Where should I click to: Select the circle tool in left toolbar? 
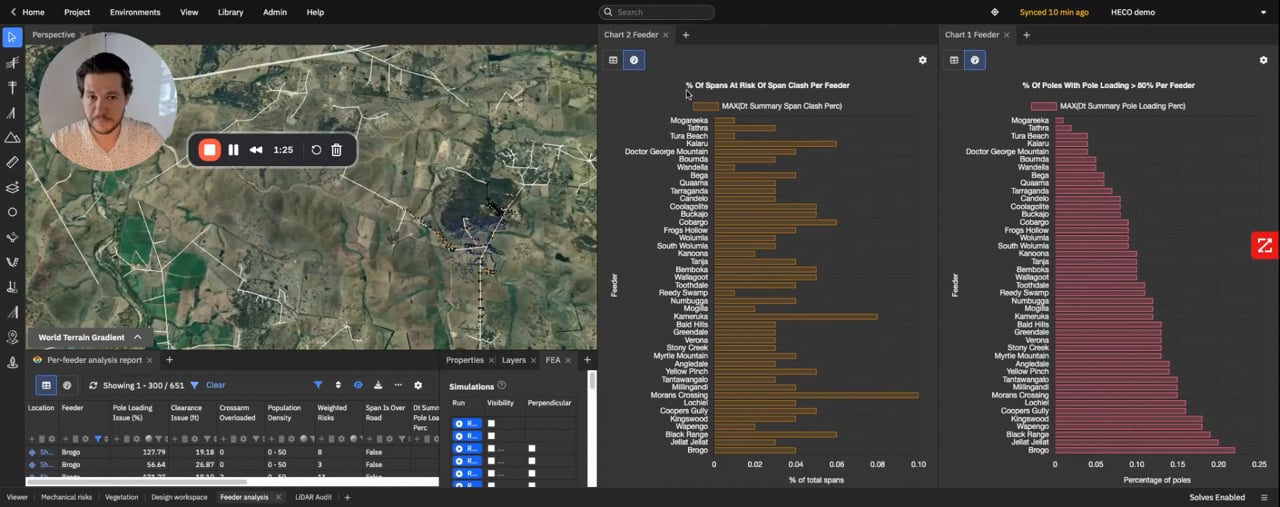tap(12, 212)
